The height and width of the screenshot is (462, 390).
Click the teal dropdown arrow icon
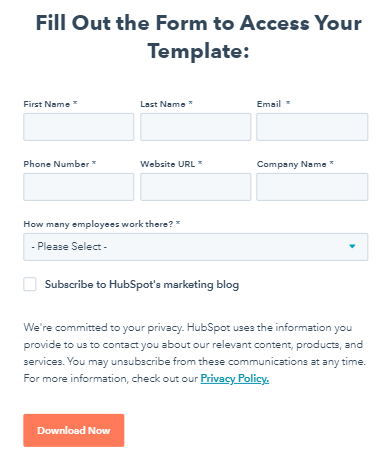coord(352,246)
